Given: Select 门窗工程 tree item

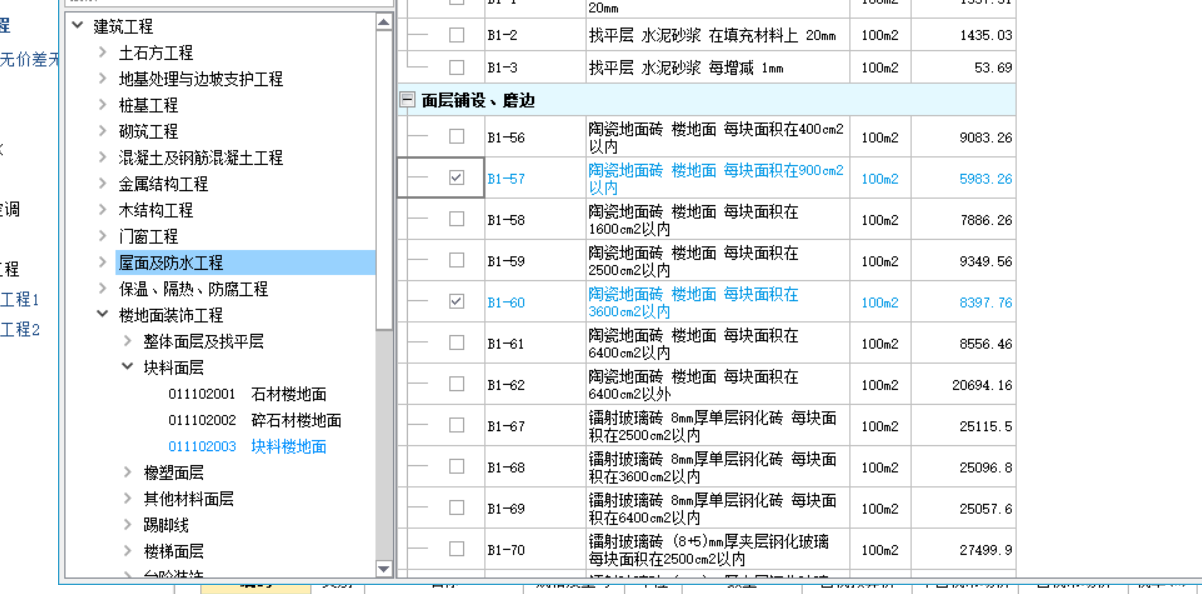Looking at the screenshot, I should click(148, 236).
